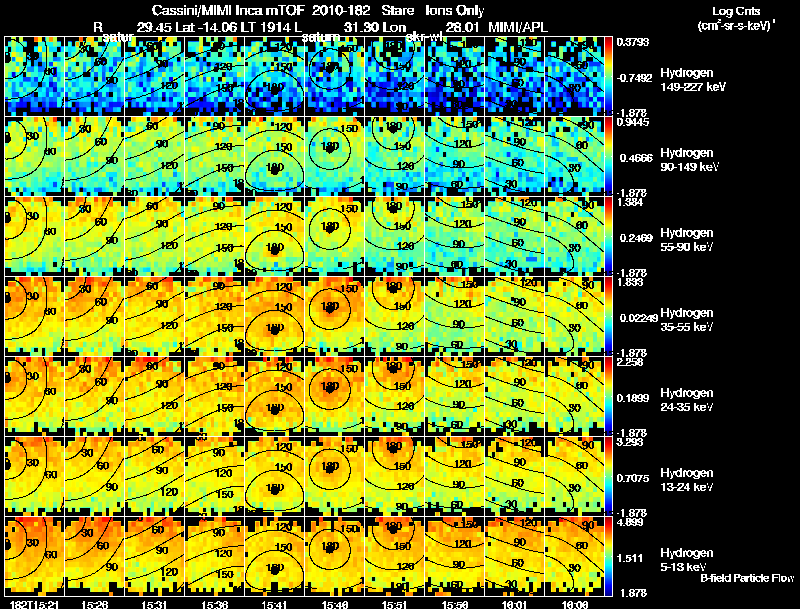Viewport: 800px width, 609px height.
Task: Open the 149-227 keV panel at 15:46
Action: pos(335,76)
